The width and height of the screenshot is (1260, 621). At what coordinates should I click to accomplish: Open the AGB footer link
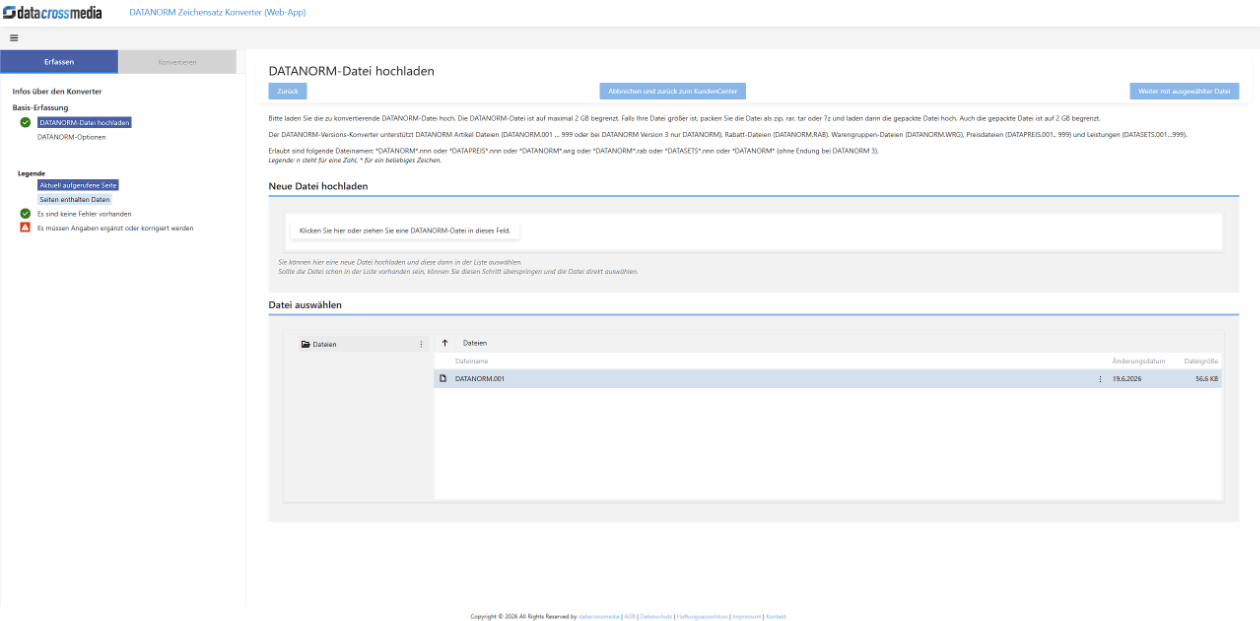coord(630,616)
